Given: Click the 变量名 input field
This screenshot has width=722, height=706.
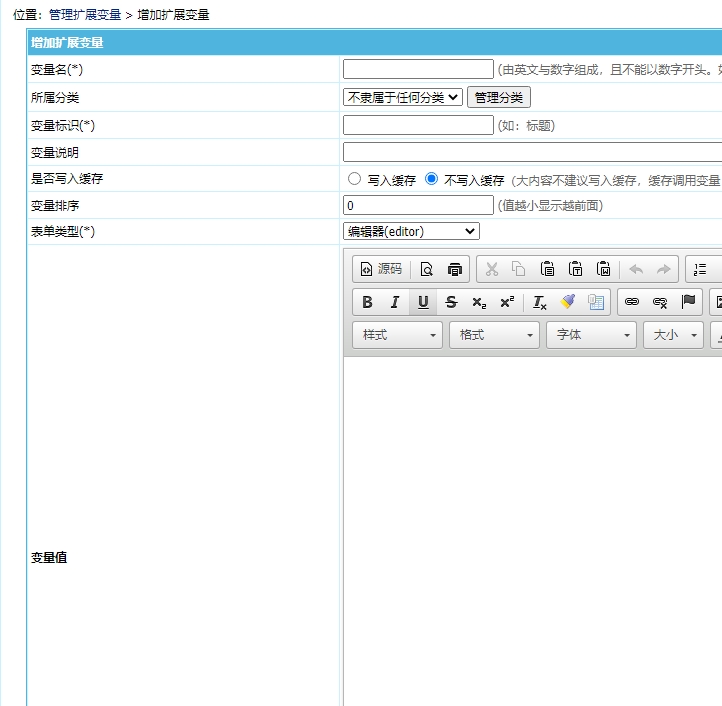Looking at the screenshot, I should [418, 69].
